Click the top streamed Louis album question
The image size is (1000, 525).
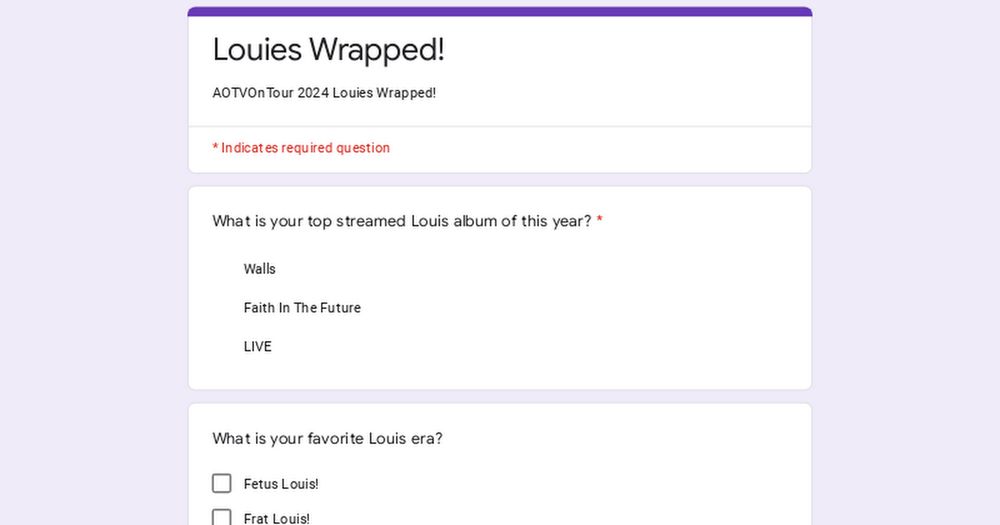coord(401,221)
